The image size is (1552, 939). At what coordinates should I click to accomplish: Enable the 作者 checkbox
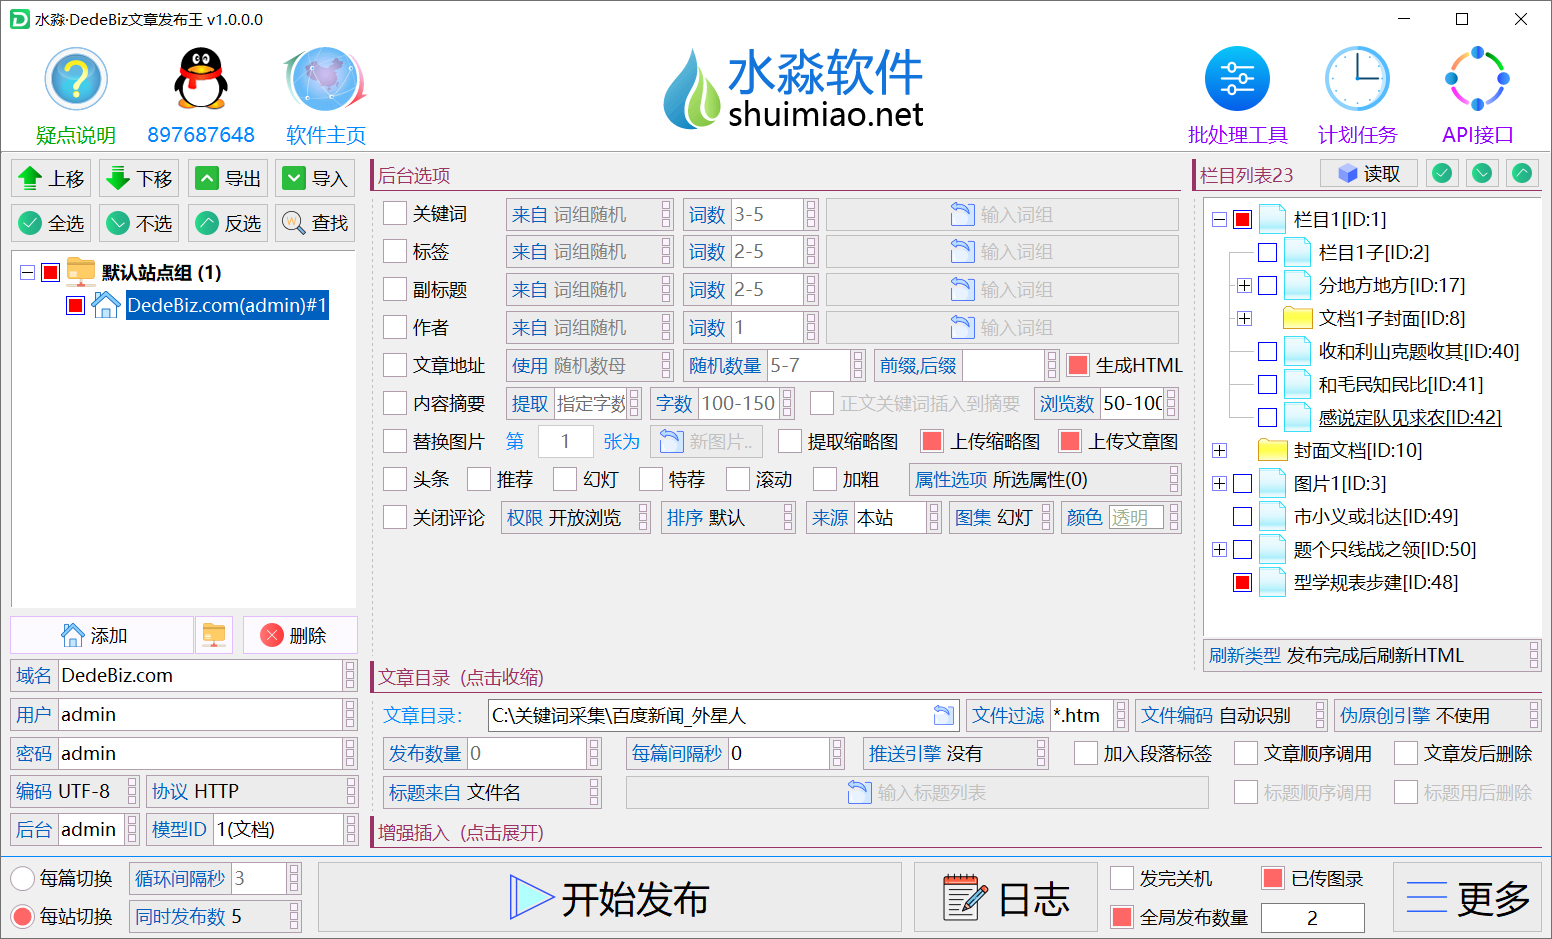[x=395, y=328]
